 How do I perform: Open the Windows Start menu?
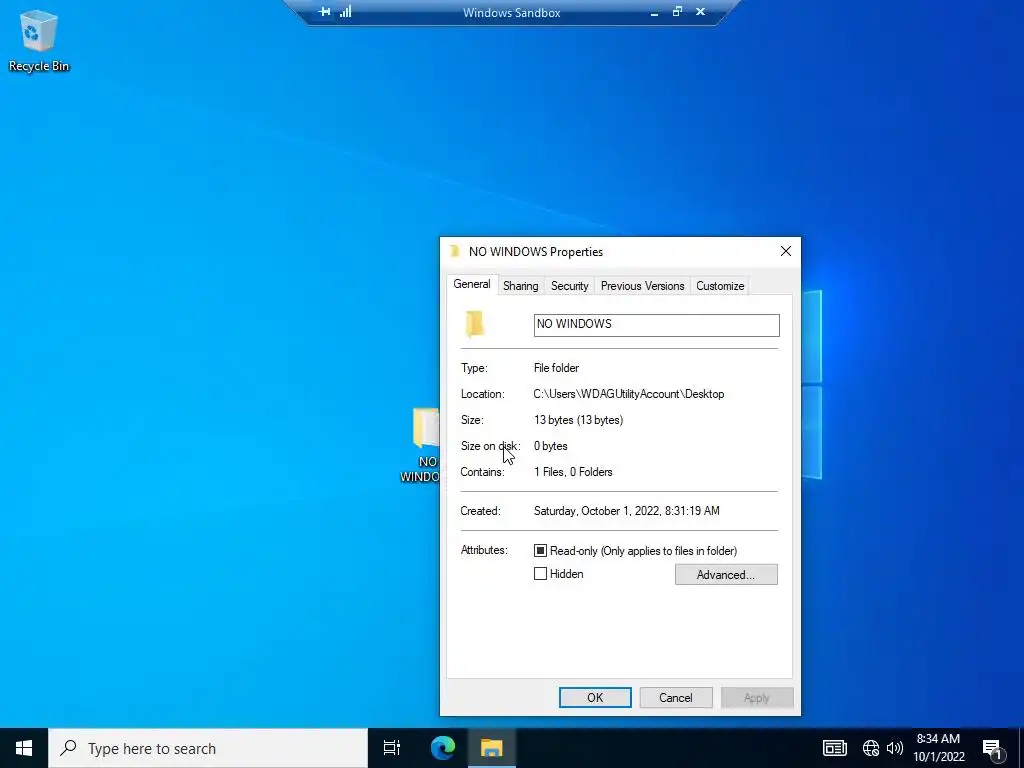(x=24, y=748)
